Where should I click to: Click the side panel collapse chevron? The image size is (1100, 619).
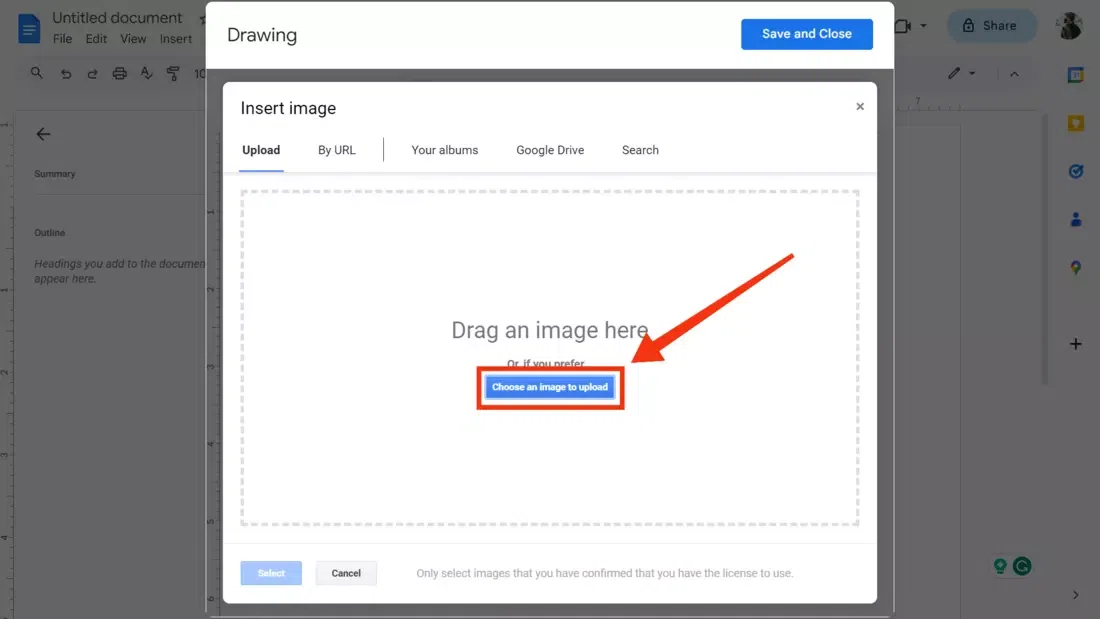tap(1075, 595)
